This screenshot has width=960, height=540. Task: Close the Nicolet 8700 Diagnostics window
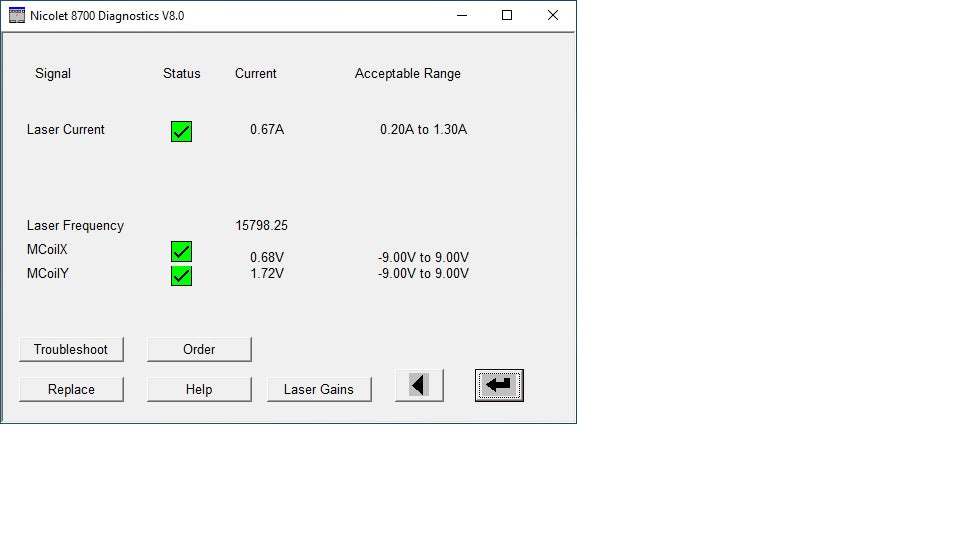click(x=553, y=15)
